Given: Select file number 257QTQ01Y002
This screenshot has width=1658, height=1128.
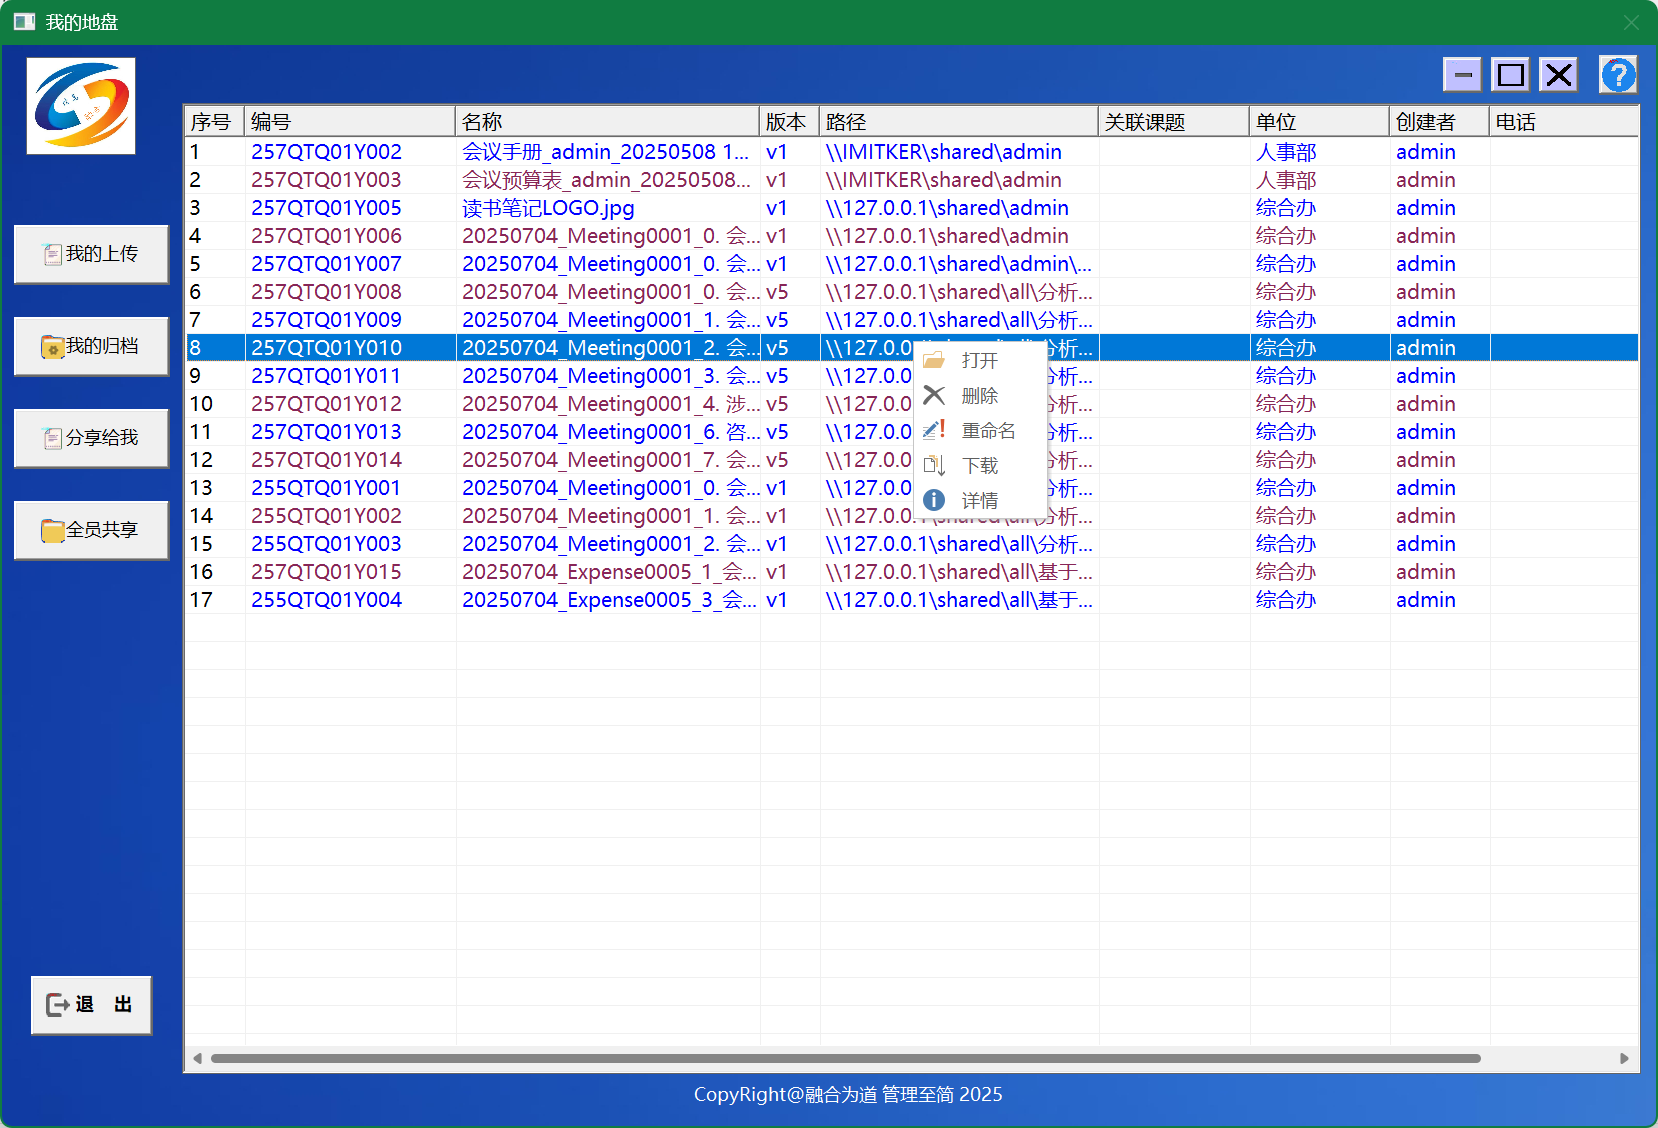Looking at the screenshot, I should tap(326, 152).
